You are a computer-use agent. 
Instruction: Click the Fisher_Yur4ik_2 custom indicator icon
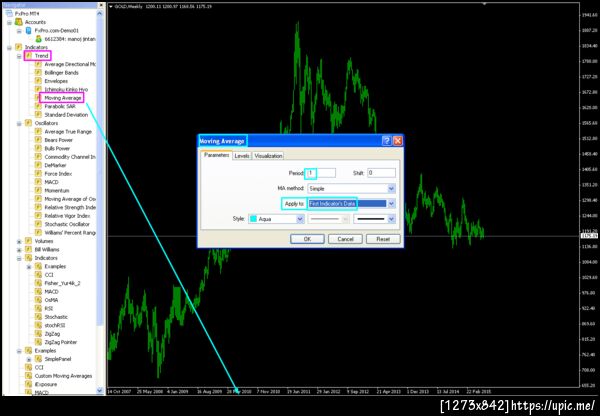[38, 283]
